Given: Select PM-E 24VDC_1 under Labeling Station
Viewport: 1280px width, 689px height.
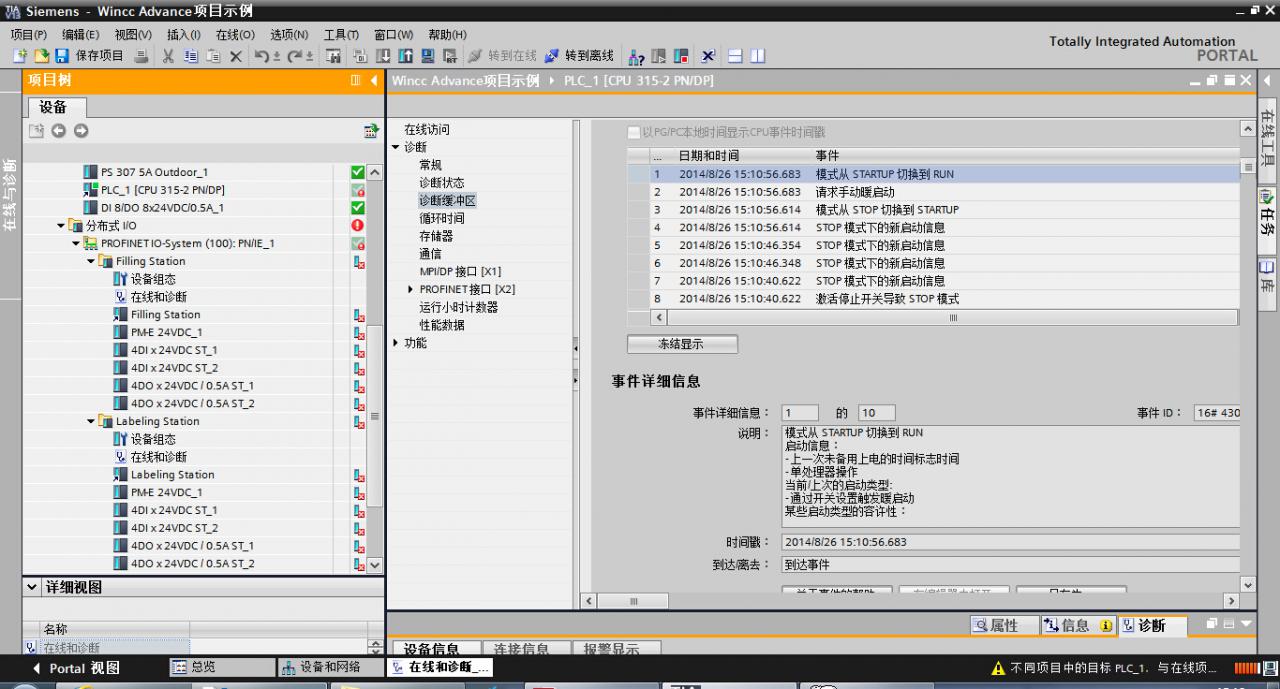Looking at the screenshot, I should (x=166, y=493).
